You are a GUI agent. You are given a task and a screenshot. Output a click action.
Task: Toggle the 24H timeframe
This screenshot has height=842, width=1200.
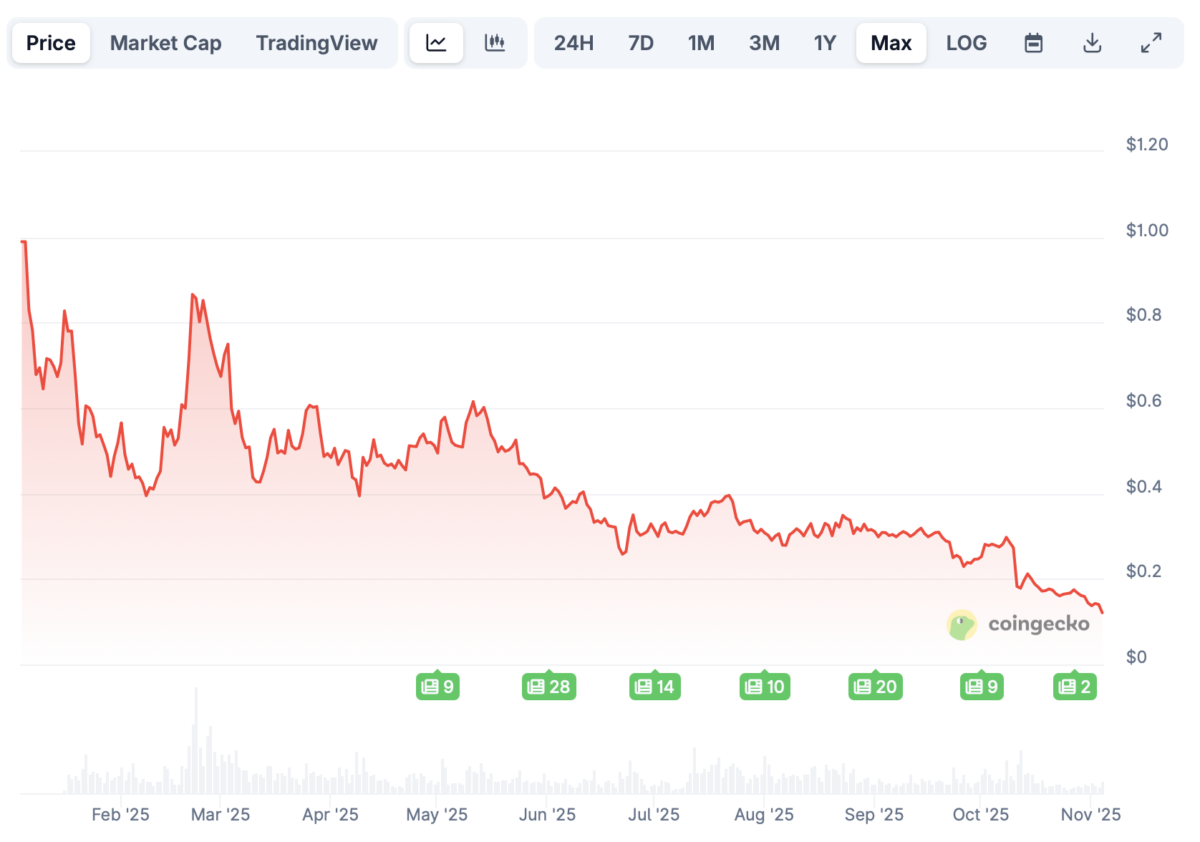573,42
